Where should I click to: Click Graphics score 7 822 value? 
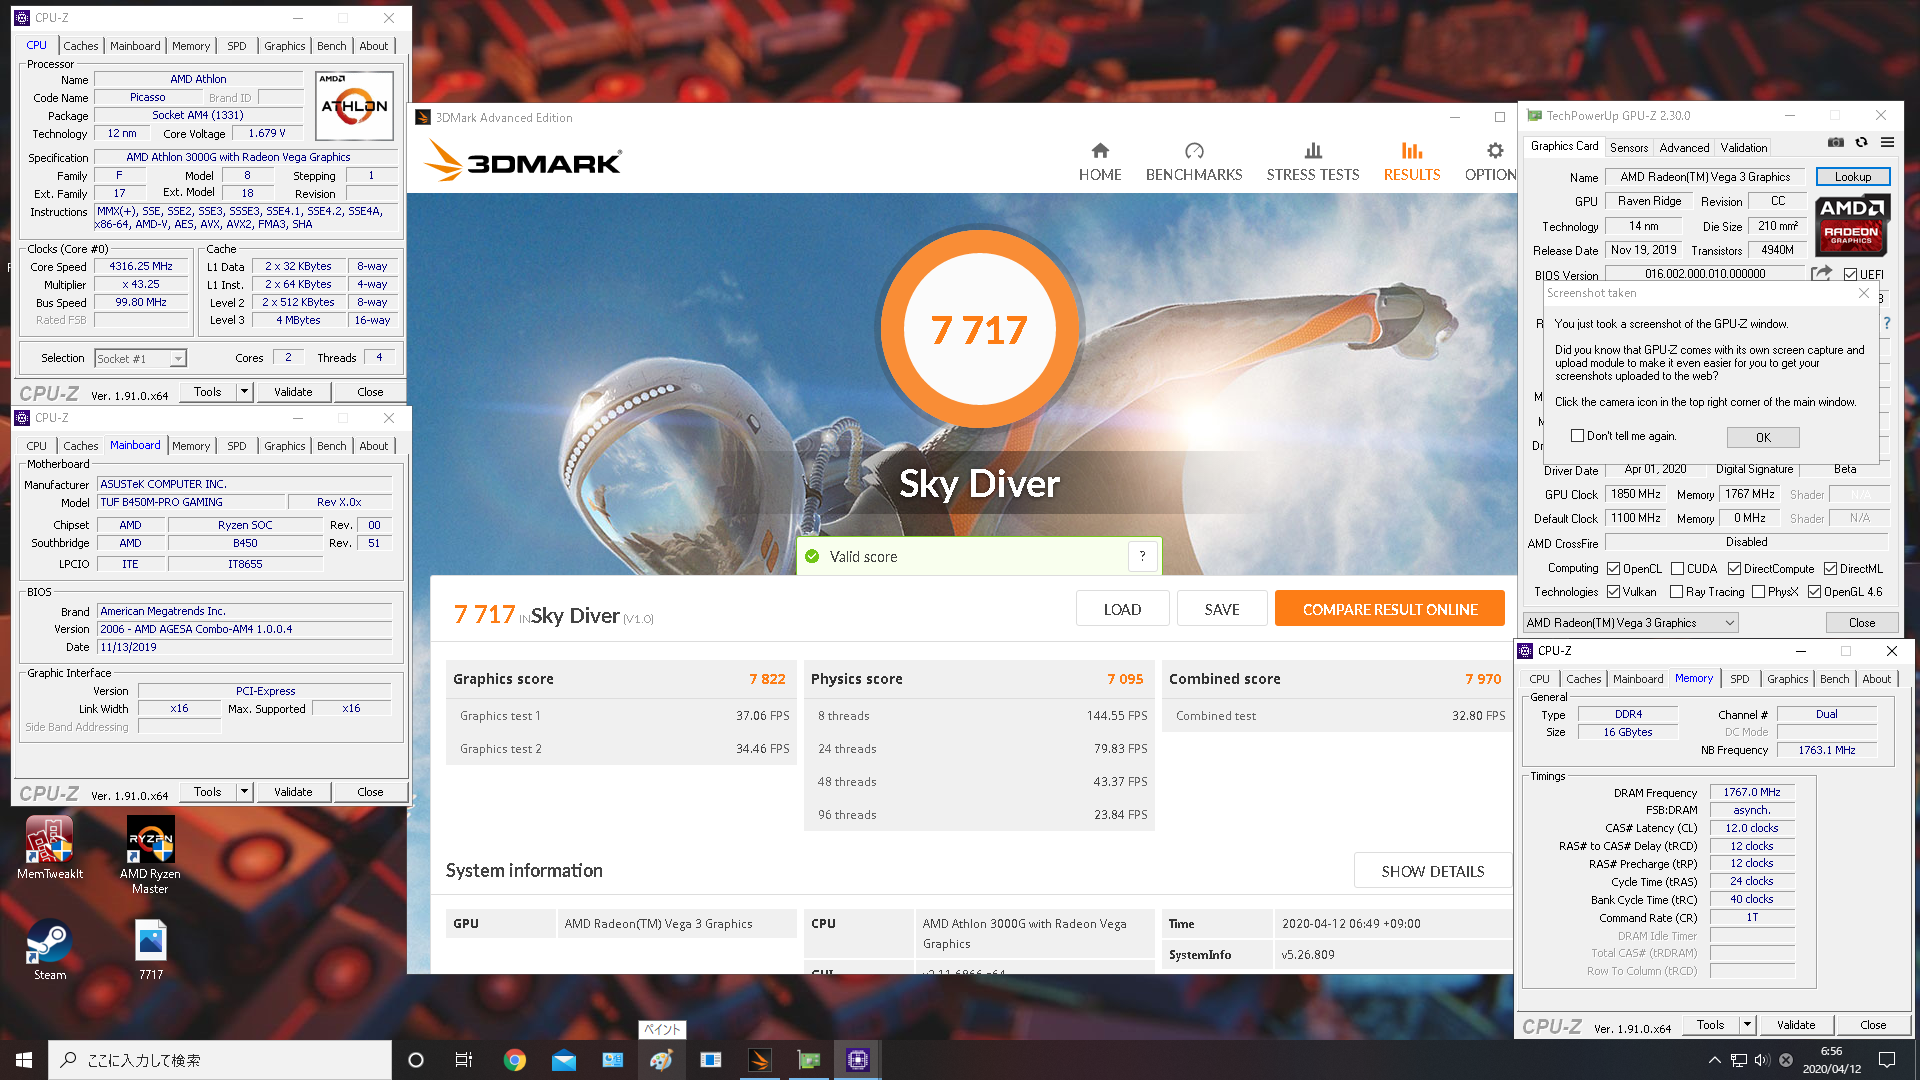(767, 679)
